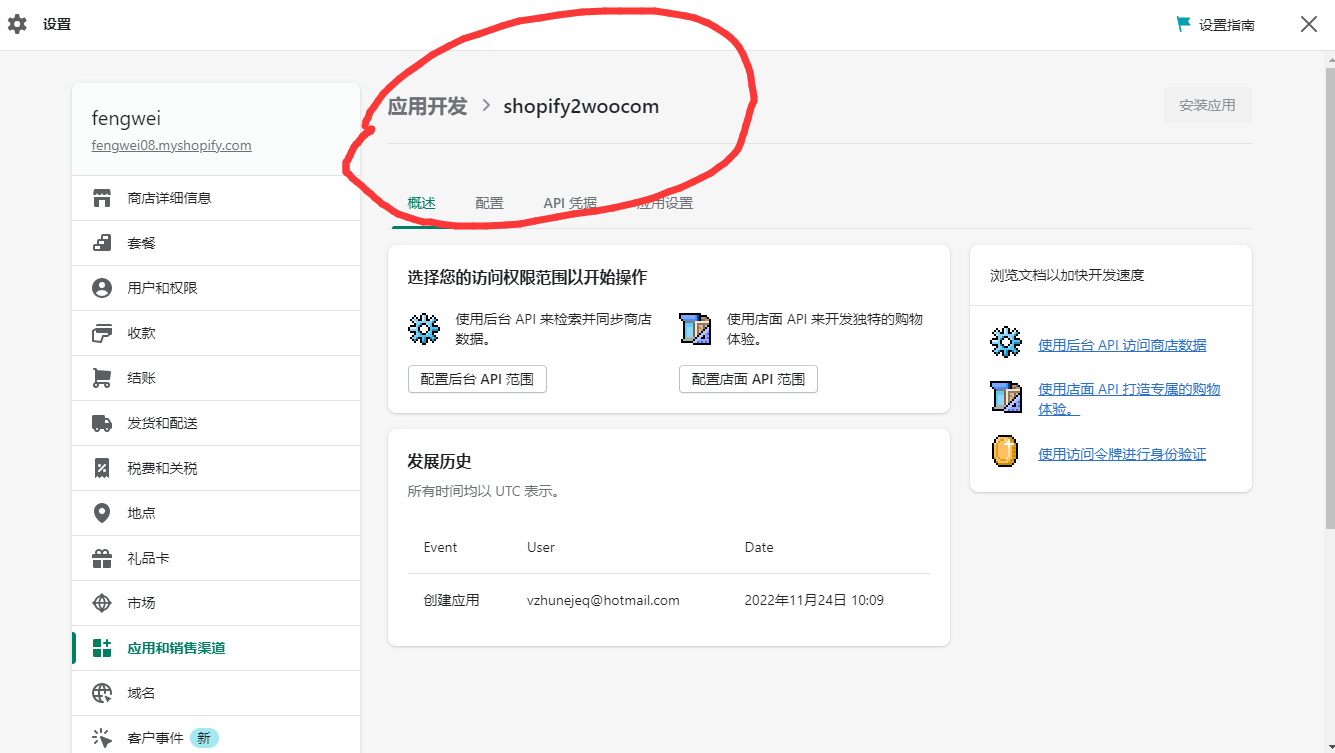Open 客户事件 settings
Image resolution: width=1335 pixels, height=753 pixels.
216,735
